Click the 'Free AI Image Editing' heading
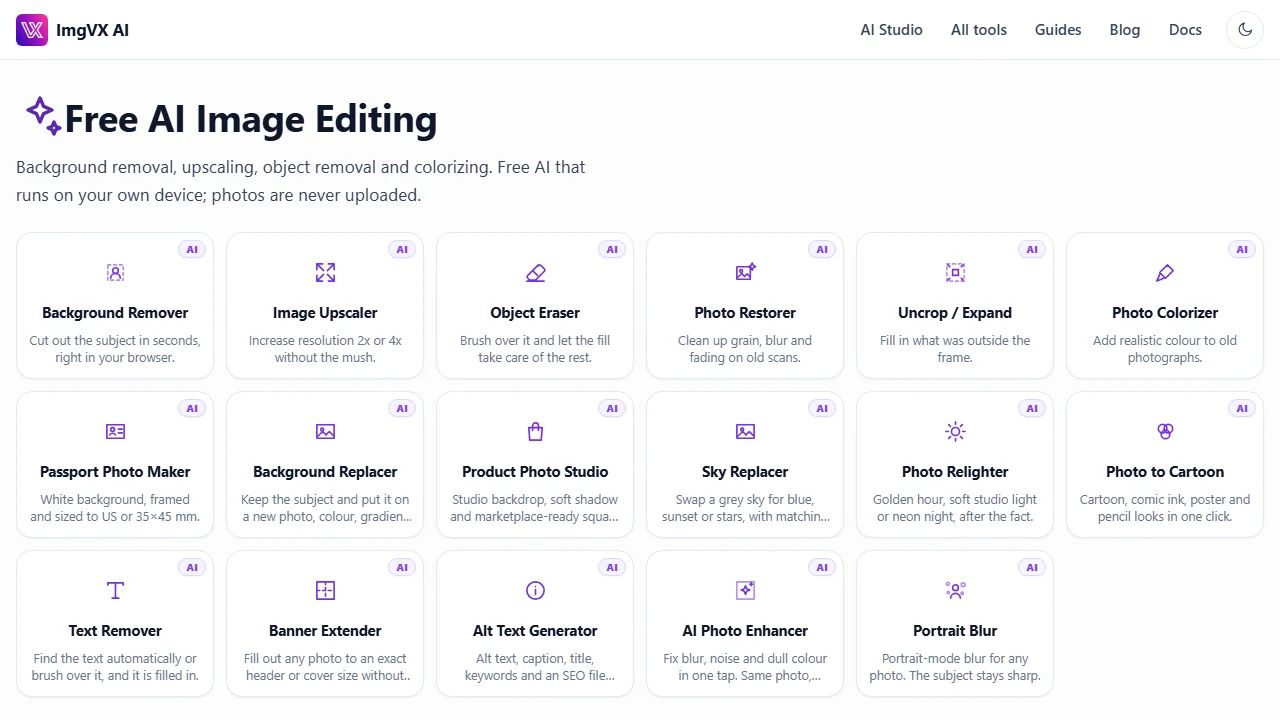 [x=251, y=119]
